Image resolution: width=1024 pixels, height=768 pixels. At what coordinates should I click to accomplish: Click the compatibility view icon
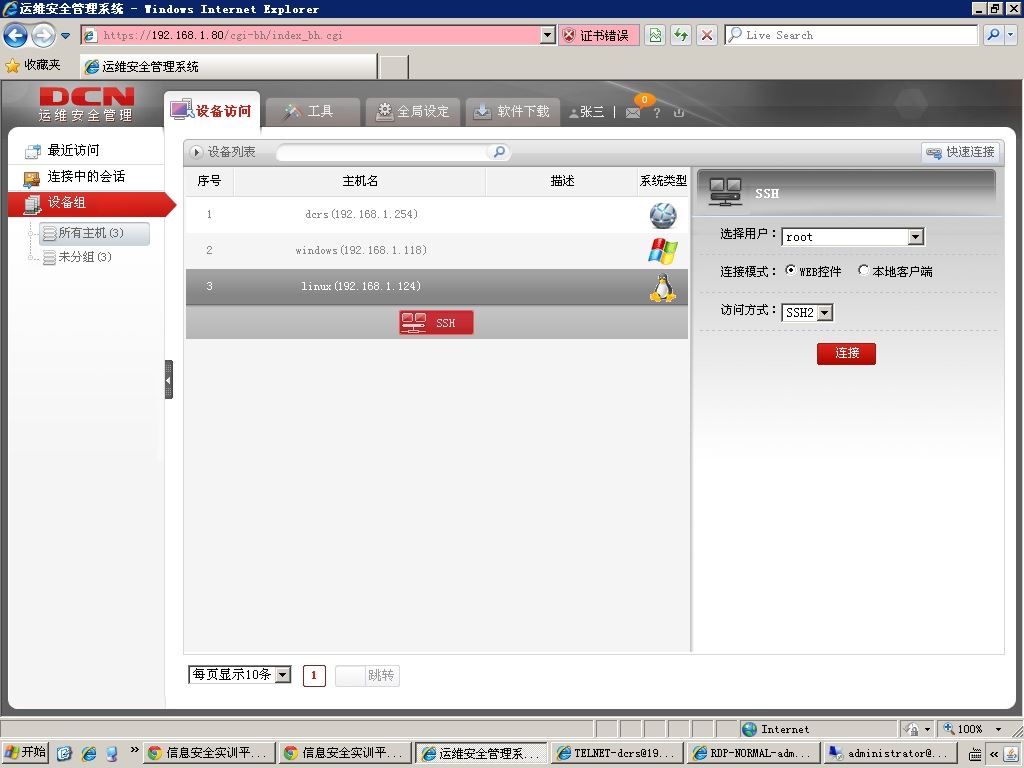click(655, 35)
